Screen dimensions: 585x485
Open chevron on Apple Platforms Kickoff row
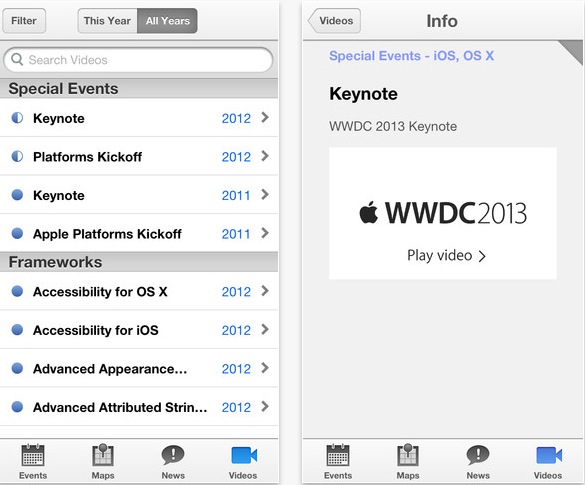tap(265, 233)
